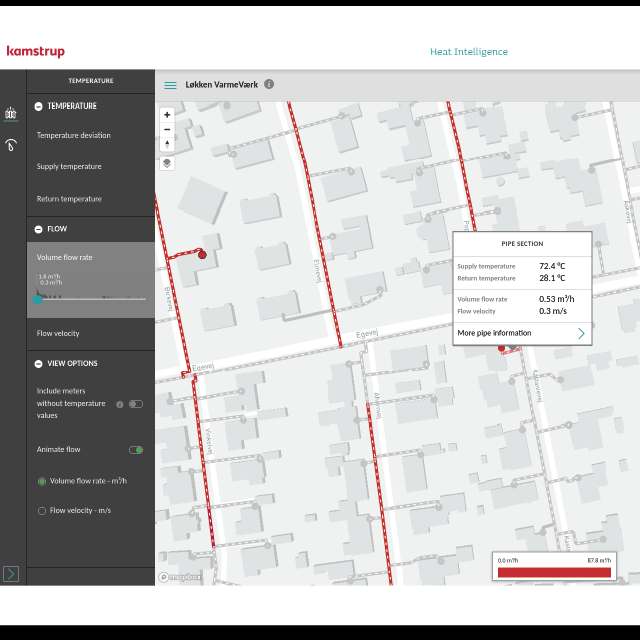This screenshot has width=640, height=640.
Task: Select Temperature deviation view
Action: point(73,136)
